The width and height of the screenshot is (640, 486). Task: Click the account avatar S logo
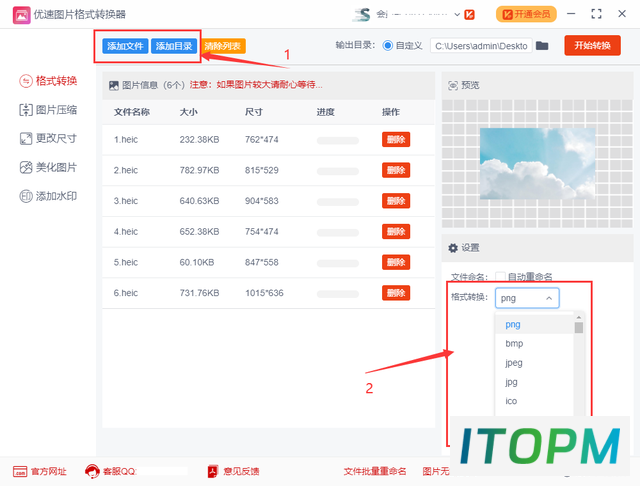[362, 15]
